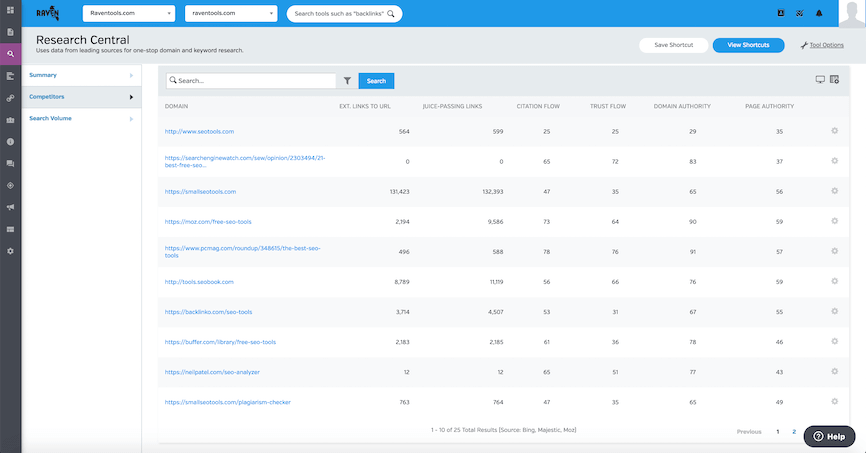Focus the top search tools field

[344, 14]
